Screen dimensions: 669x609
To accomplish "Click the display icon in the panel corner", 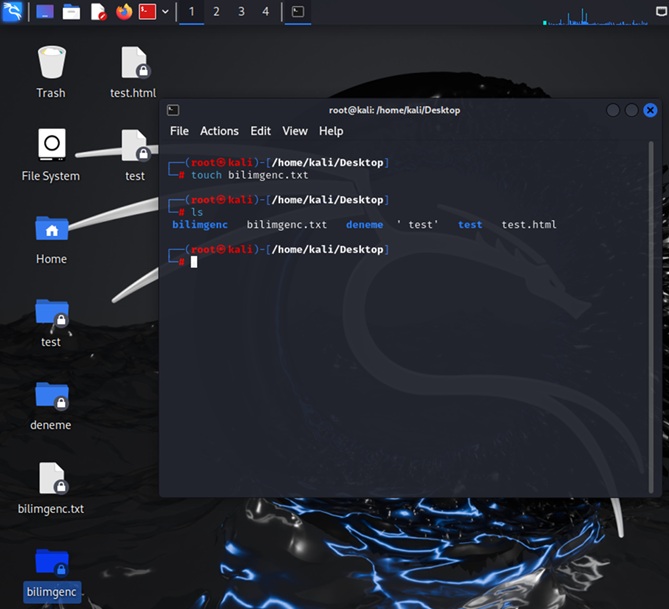I will [662, 12].
